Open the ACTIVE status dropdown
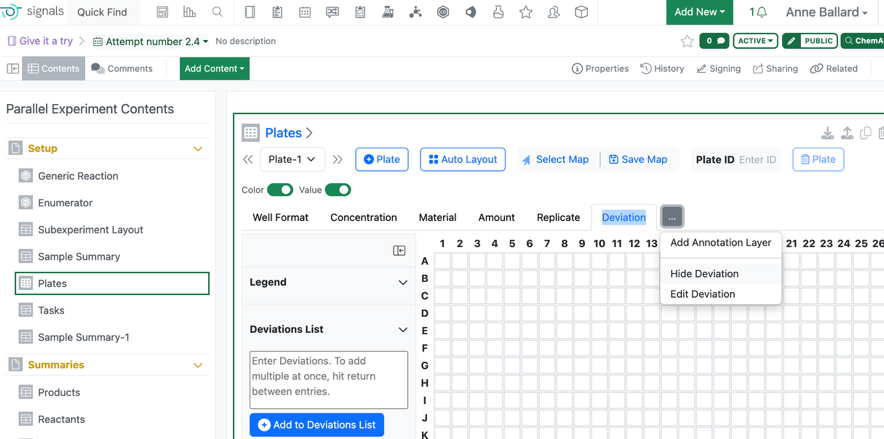Image resolution: width=884 pixels, height=439 pixels. point(755,41)
